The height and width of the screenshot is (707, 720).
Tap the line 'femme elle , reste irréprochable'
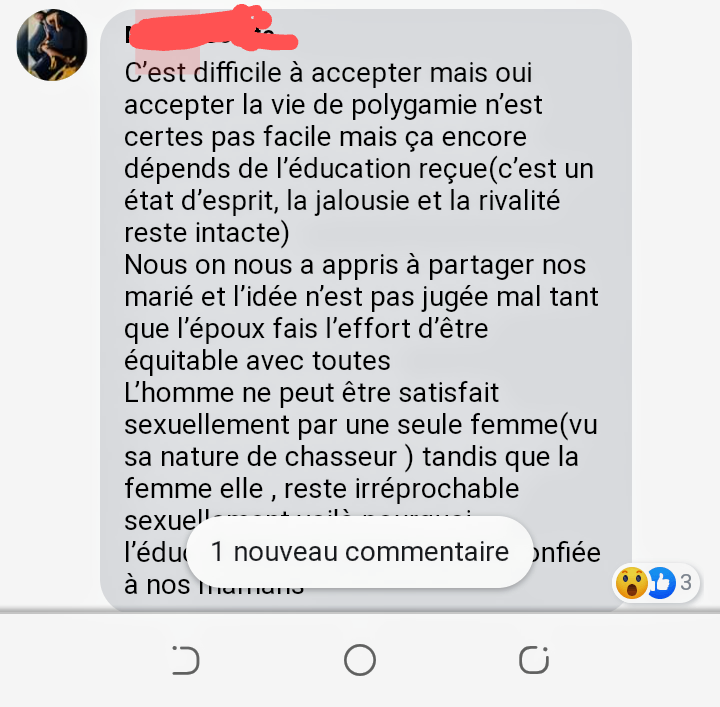coord(321,488)
